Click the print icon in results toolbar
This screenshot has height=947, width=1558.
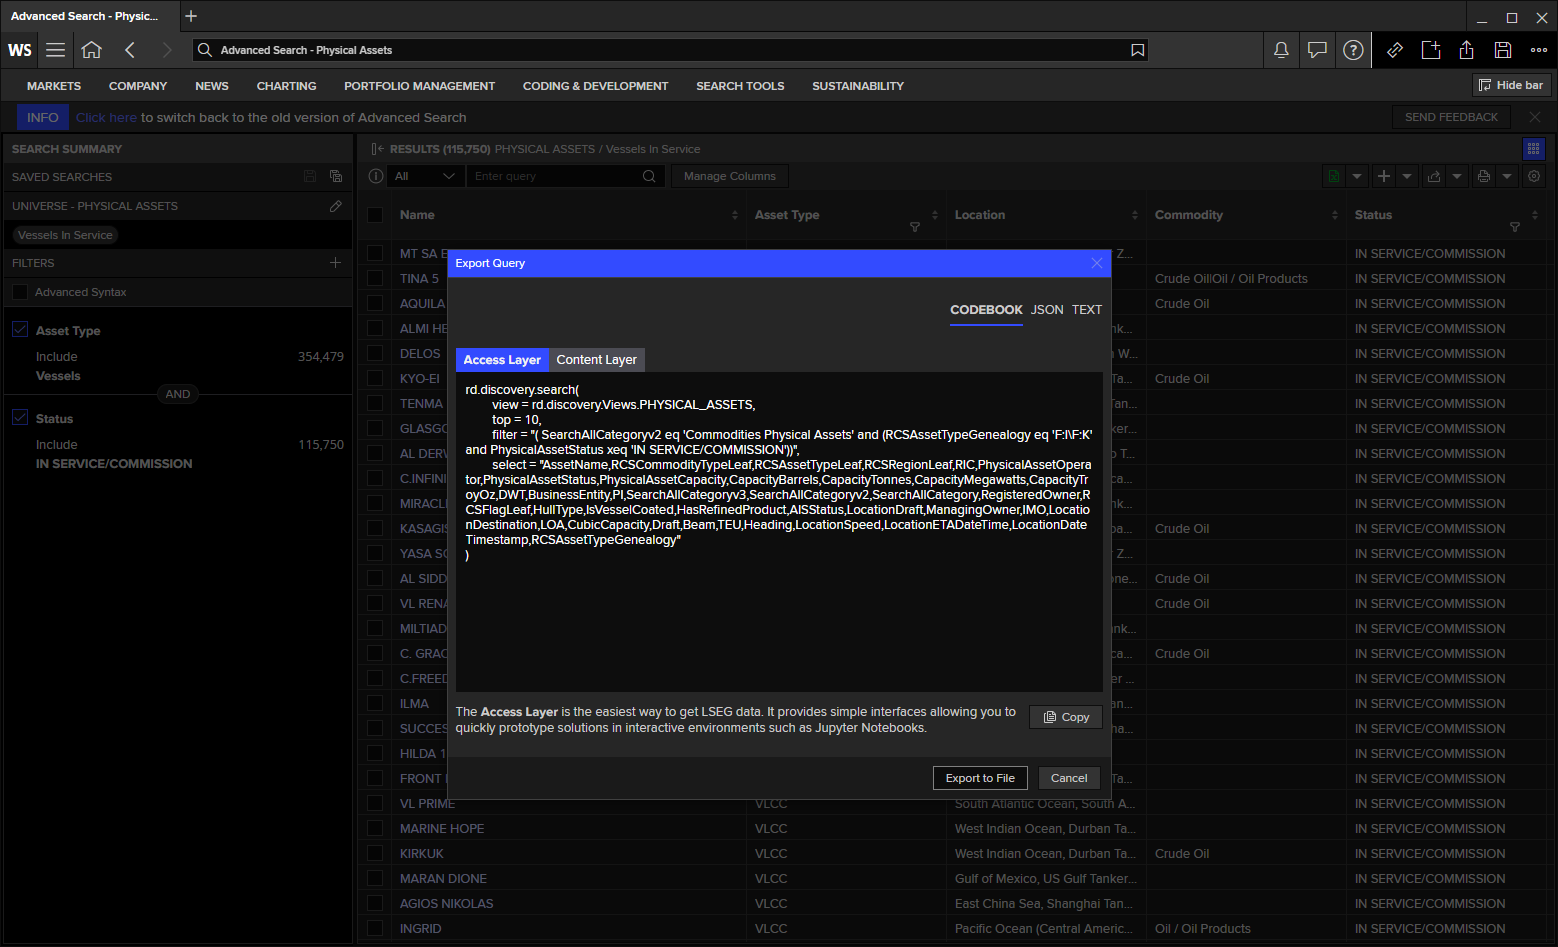pyautogui.click(x=1484, y=176)
